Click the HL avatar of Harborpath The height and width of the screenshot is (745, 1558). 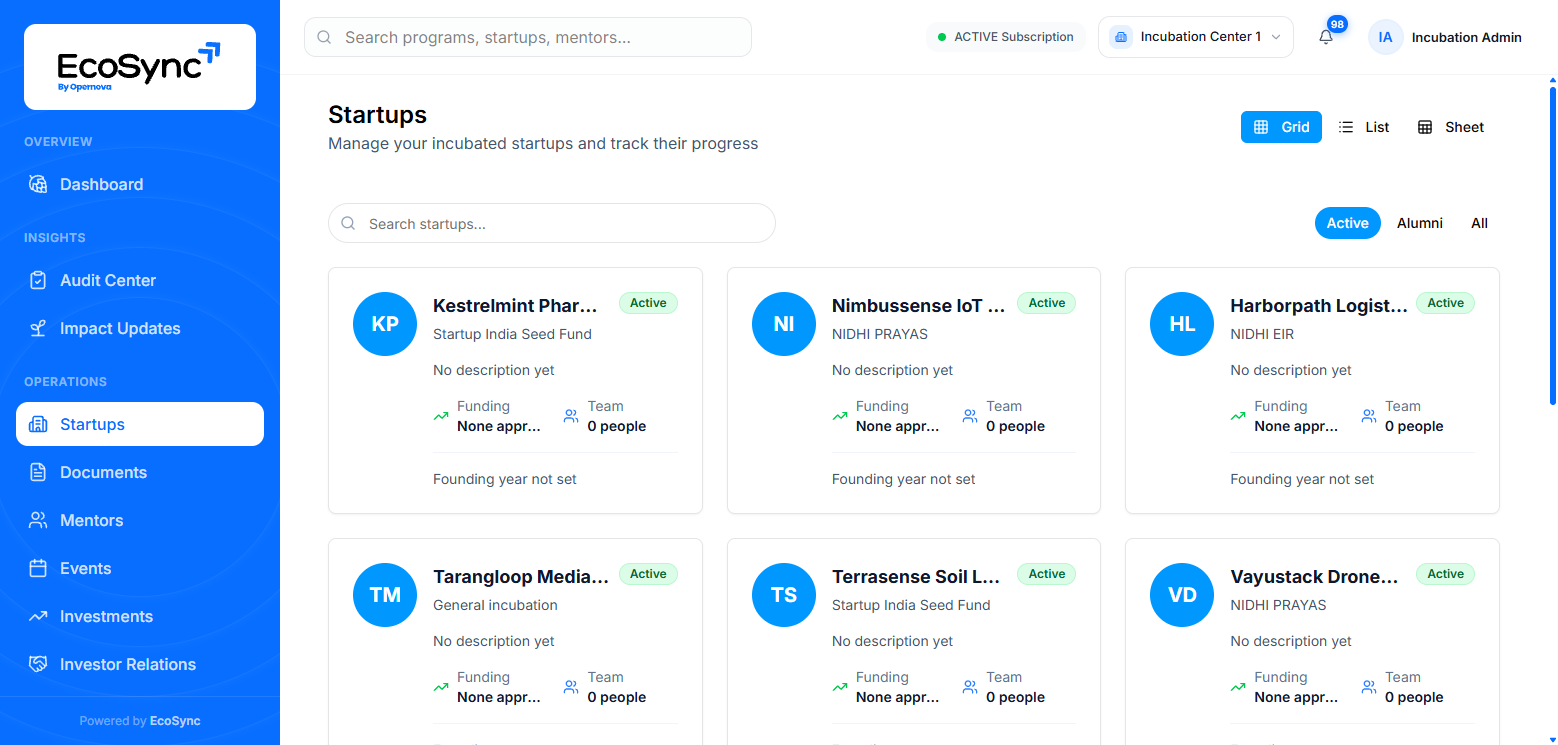(1182, 324)
